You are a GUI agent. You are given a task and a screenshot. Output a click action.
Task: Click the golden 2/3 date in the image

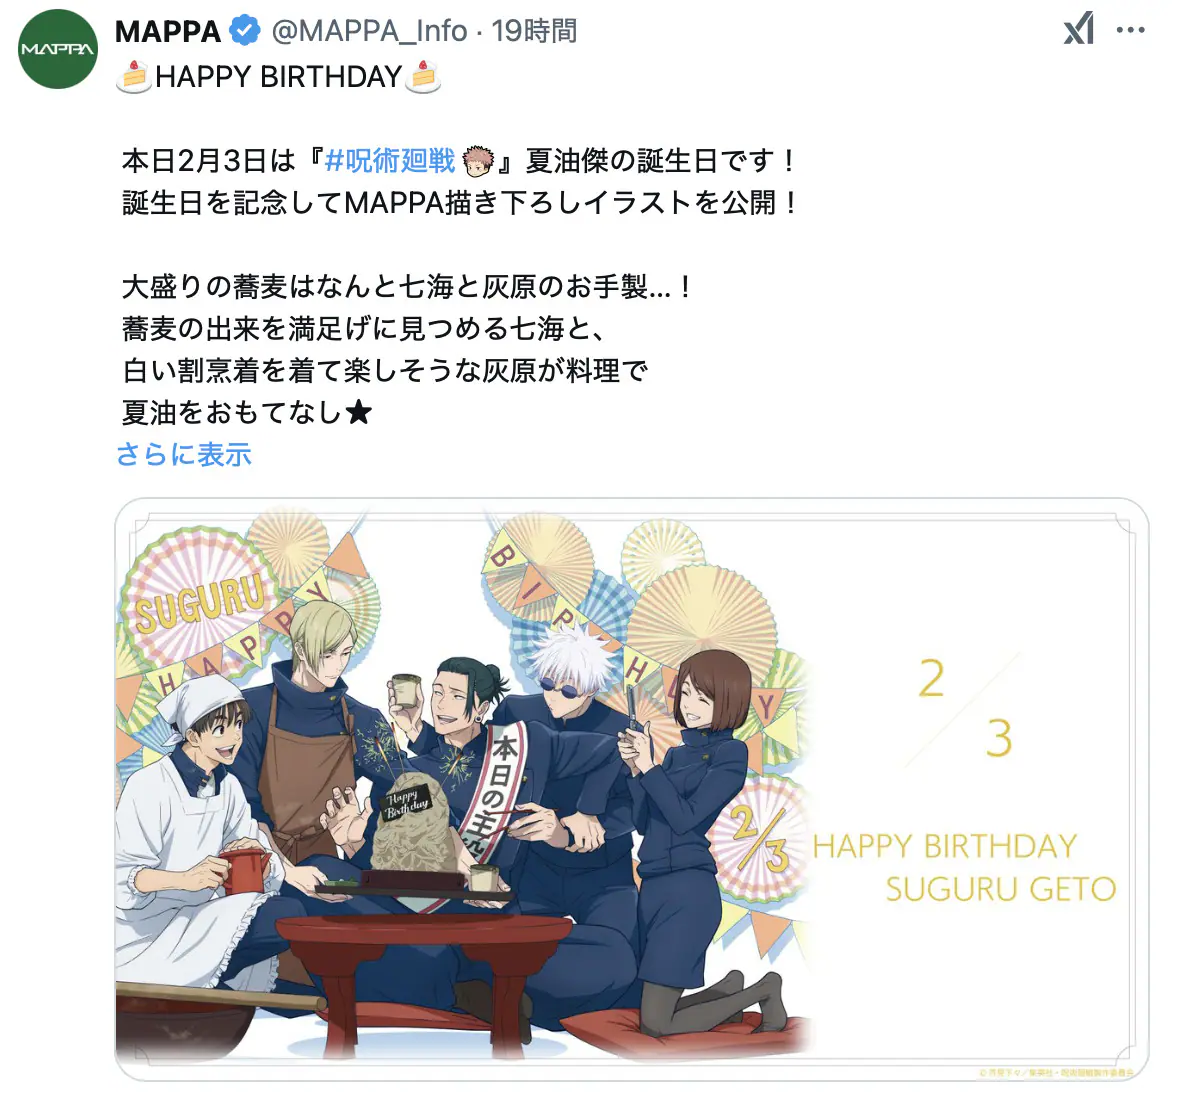[x=965, y=709]
